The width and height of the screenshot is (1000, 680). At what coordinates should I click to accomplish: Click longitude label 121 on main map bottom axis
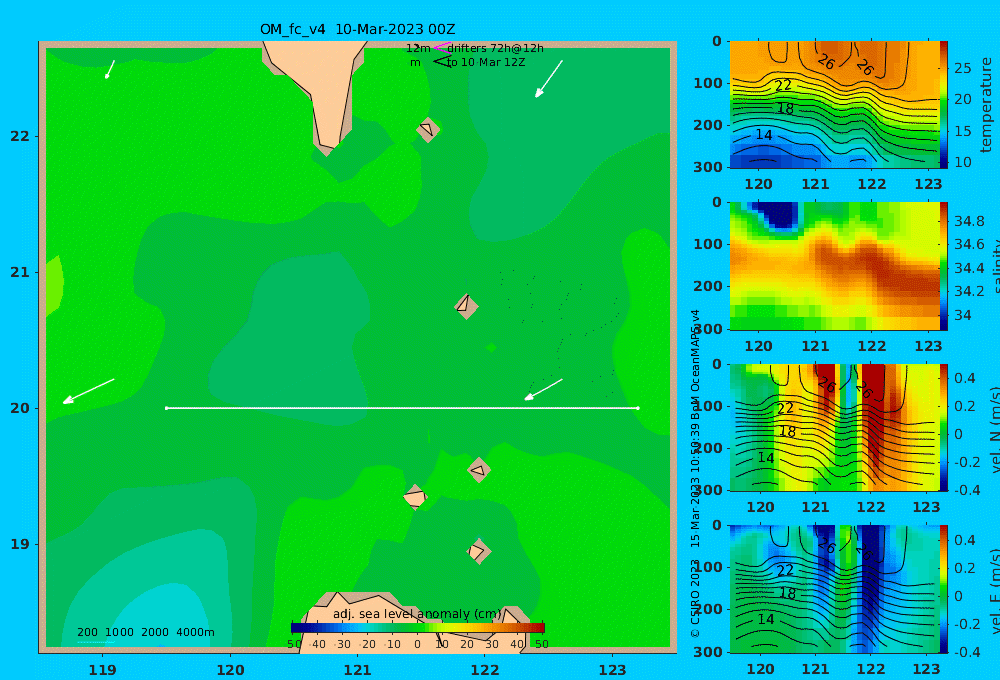(x=358, y=670)
